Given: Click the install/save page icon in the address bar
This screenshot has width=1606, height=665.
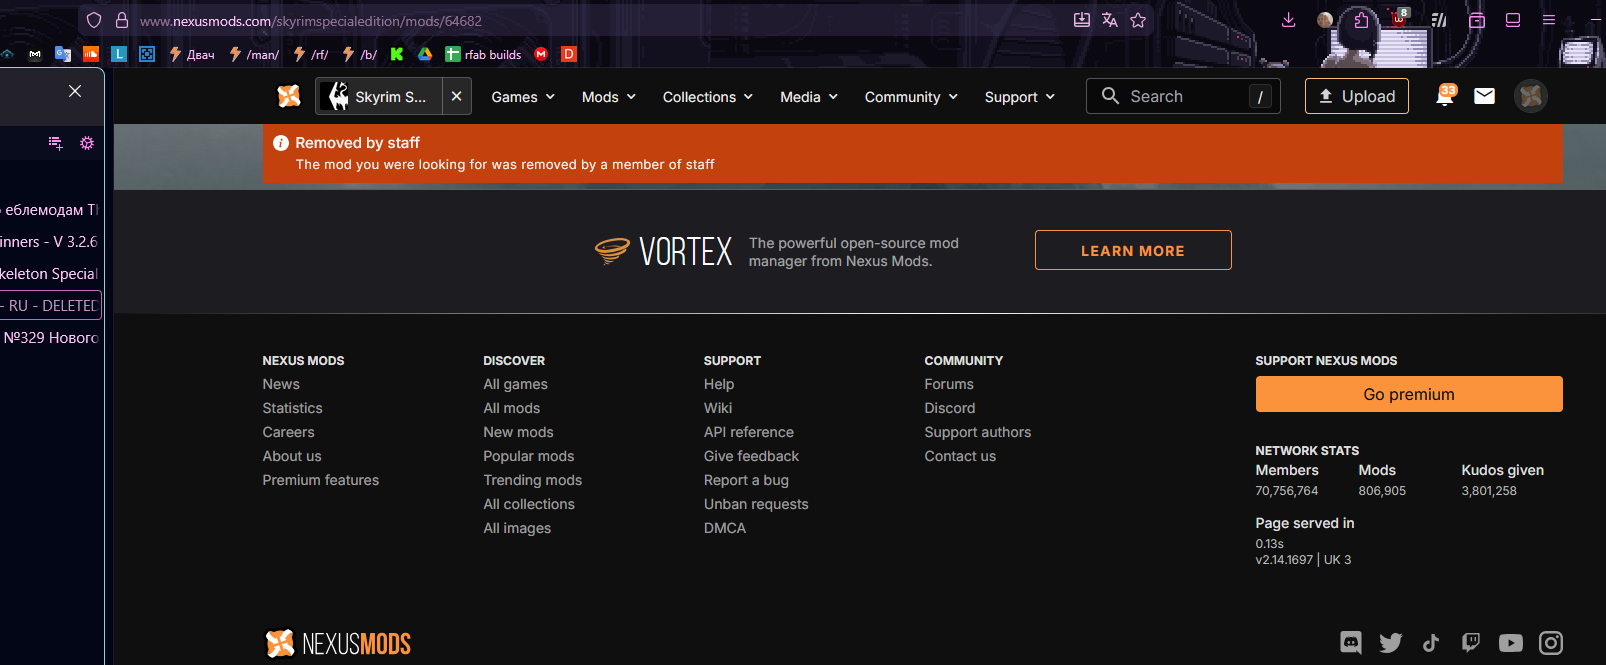Looking at the screenshot, I should pos(1082,20).
